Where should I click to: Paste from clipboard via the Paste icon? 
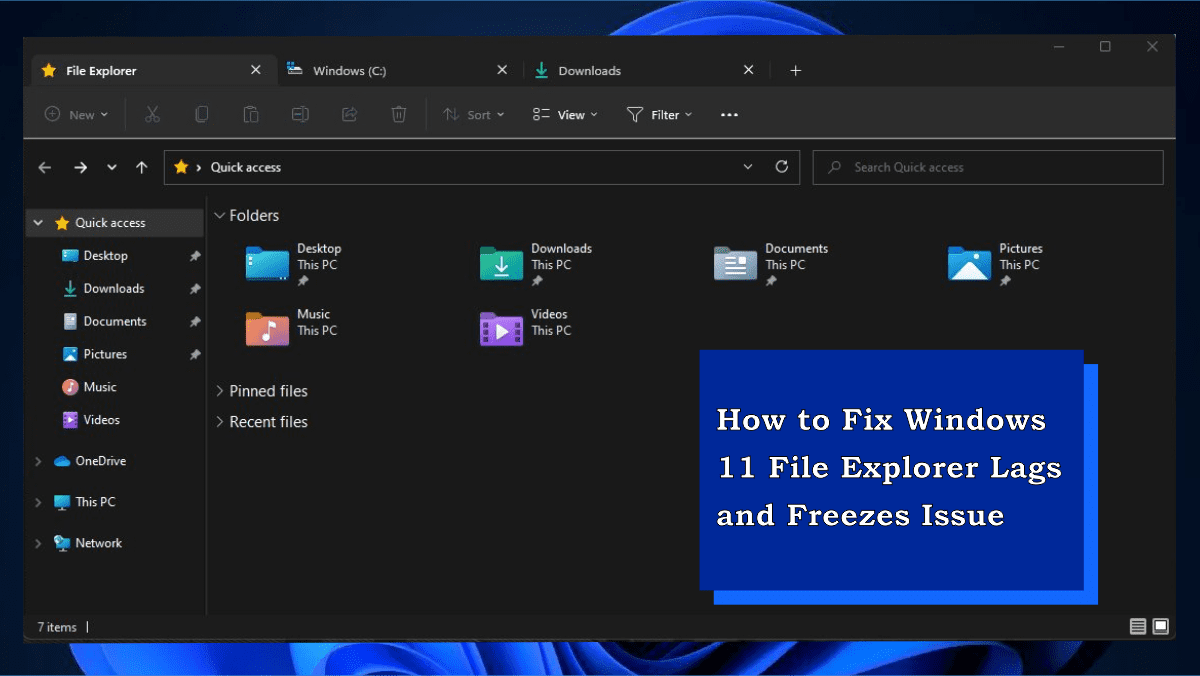coord(250,114)
